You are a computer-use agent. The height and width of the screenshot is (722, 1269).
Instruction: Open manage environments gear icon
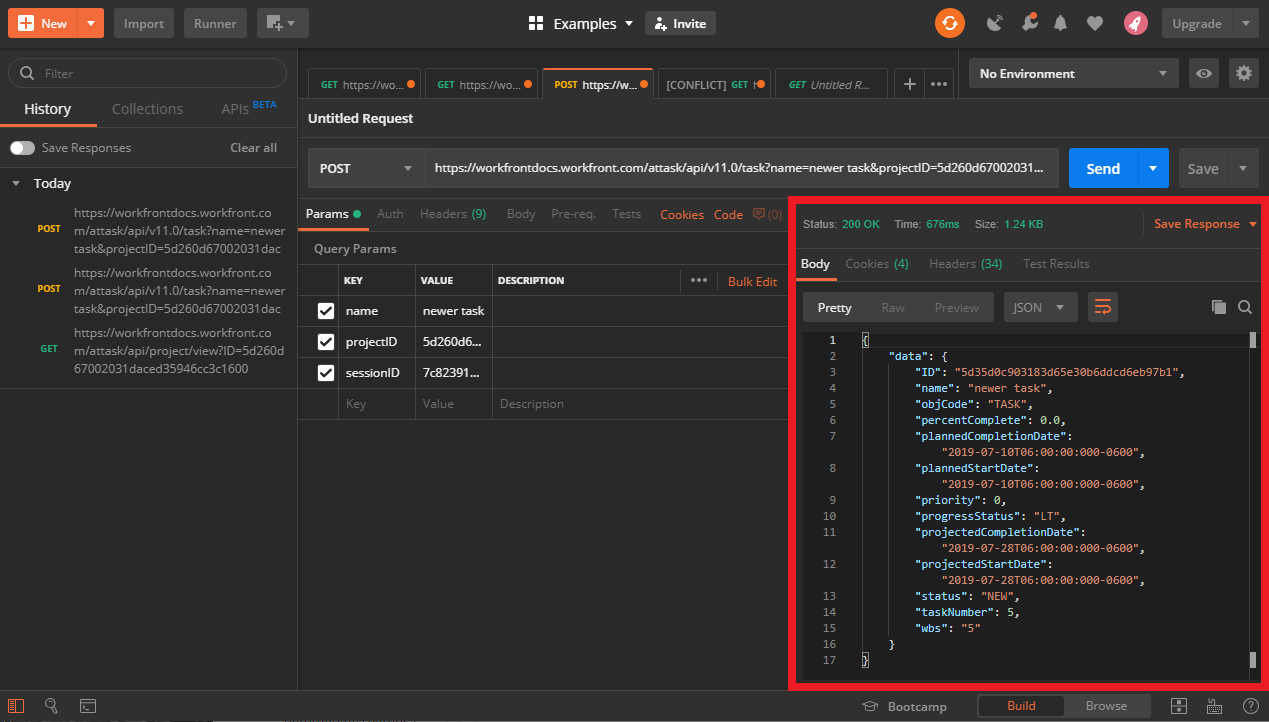pyautogui.click(x=1244, y=73)
